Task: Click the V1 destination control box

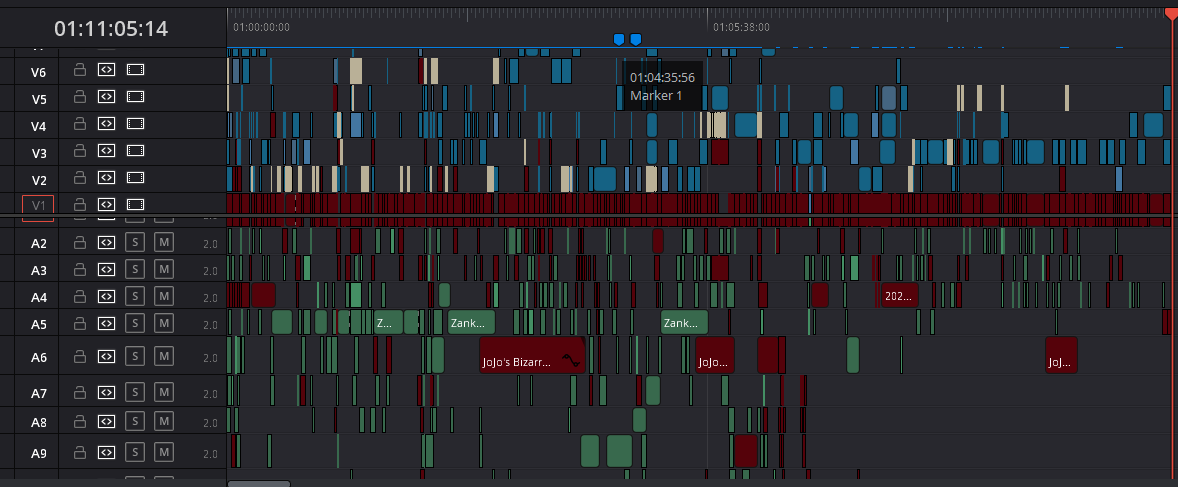Action: [38, 207]
